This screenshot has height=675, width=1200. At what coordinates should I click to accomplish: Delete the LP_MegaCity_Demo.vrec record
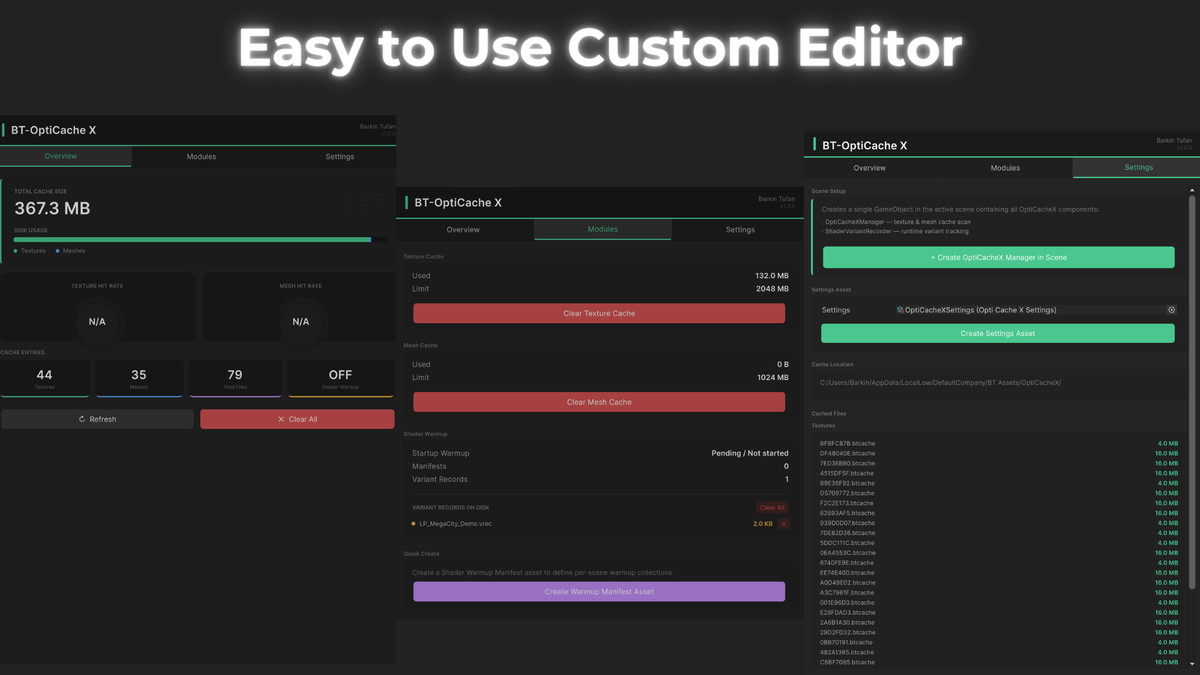coord(784,524)
